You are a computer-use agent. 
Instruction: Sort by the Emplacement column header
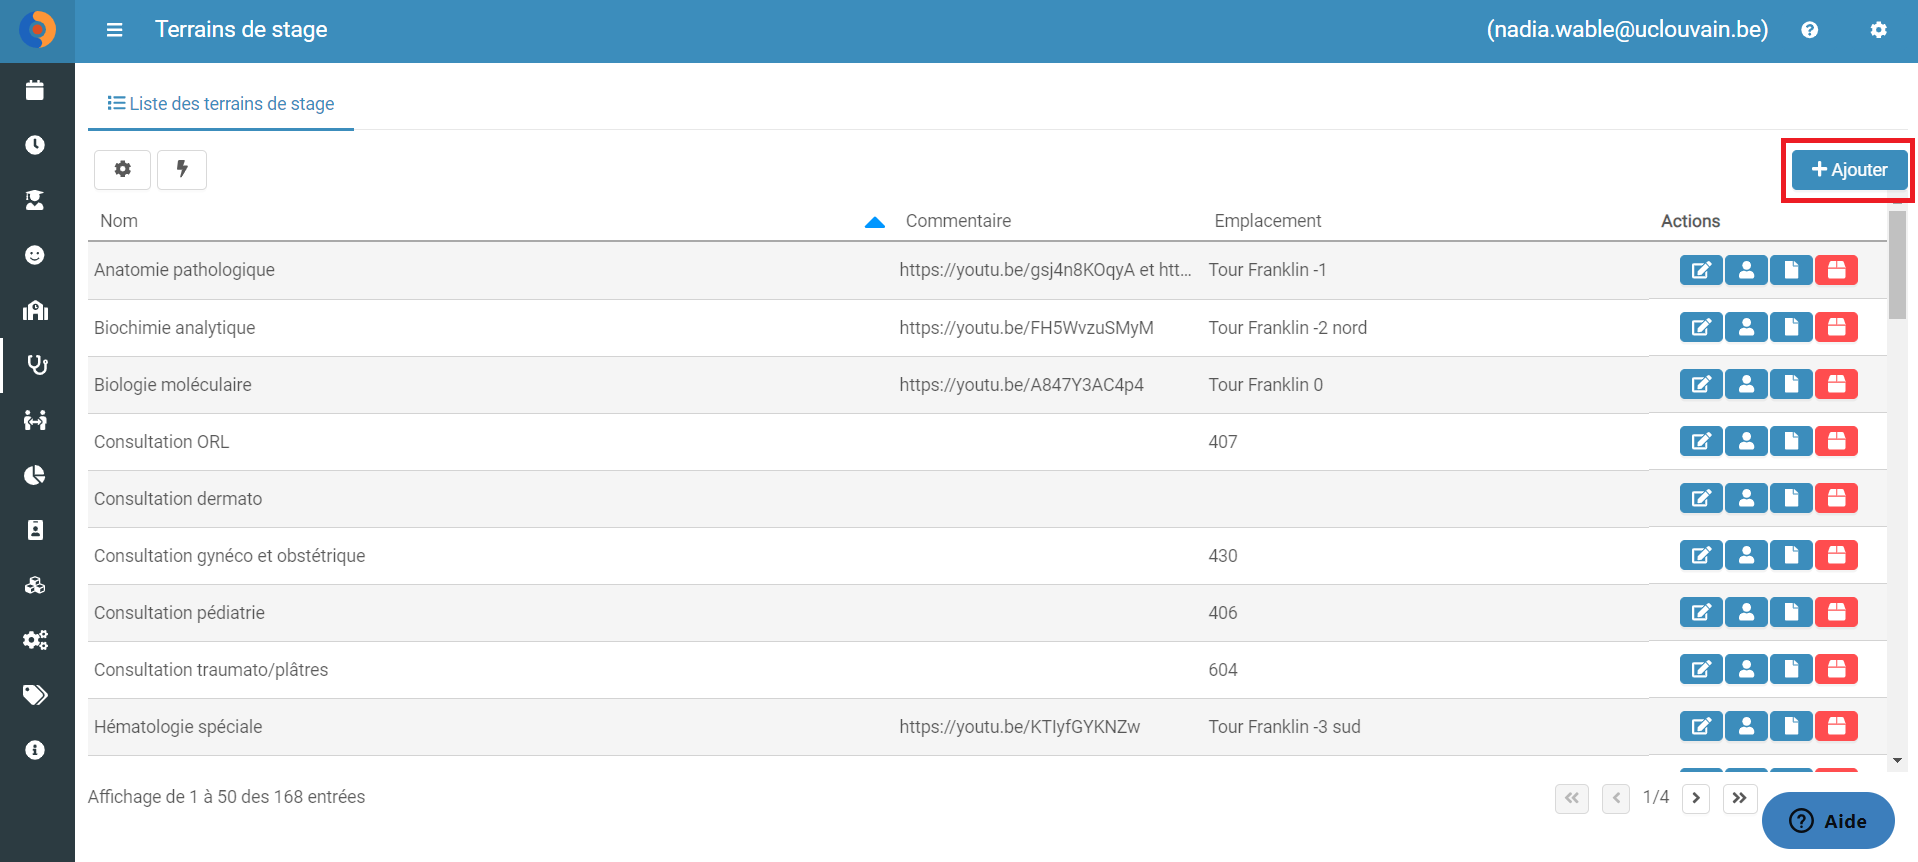pyautogui.click(x=1267, y=221)
